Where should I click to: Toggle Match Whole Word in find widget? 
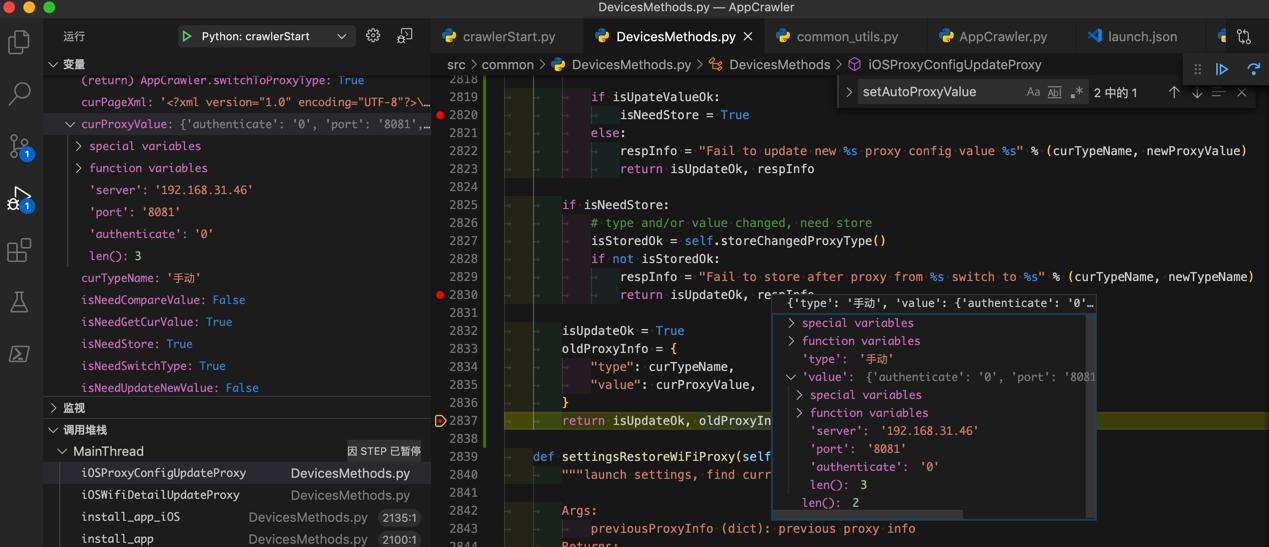(1054, 92)
